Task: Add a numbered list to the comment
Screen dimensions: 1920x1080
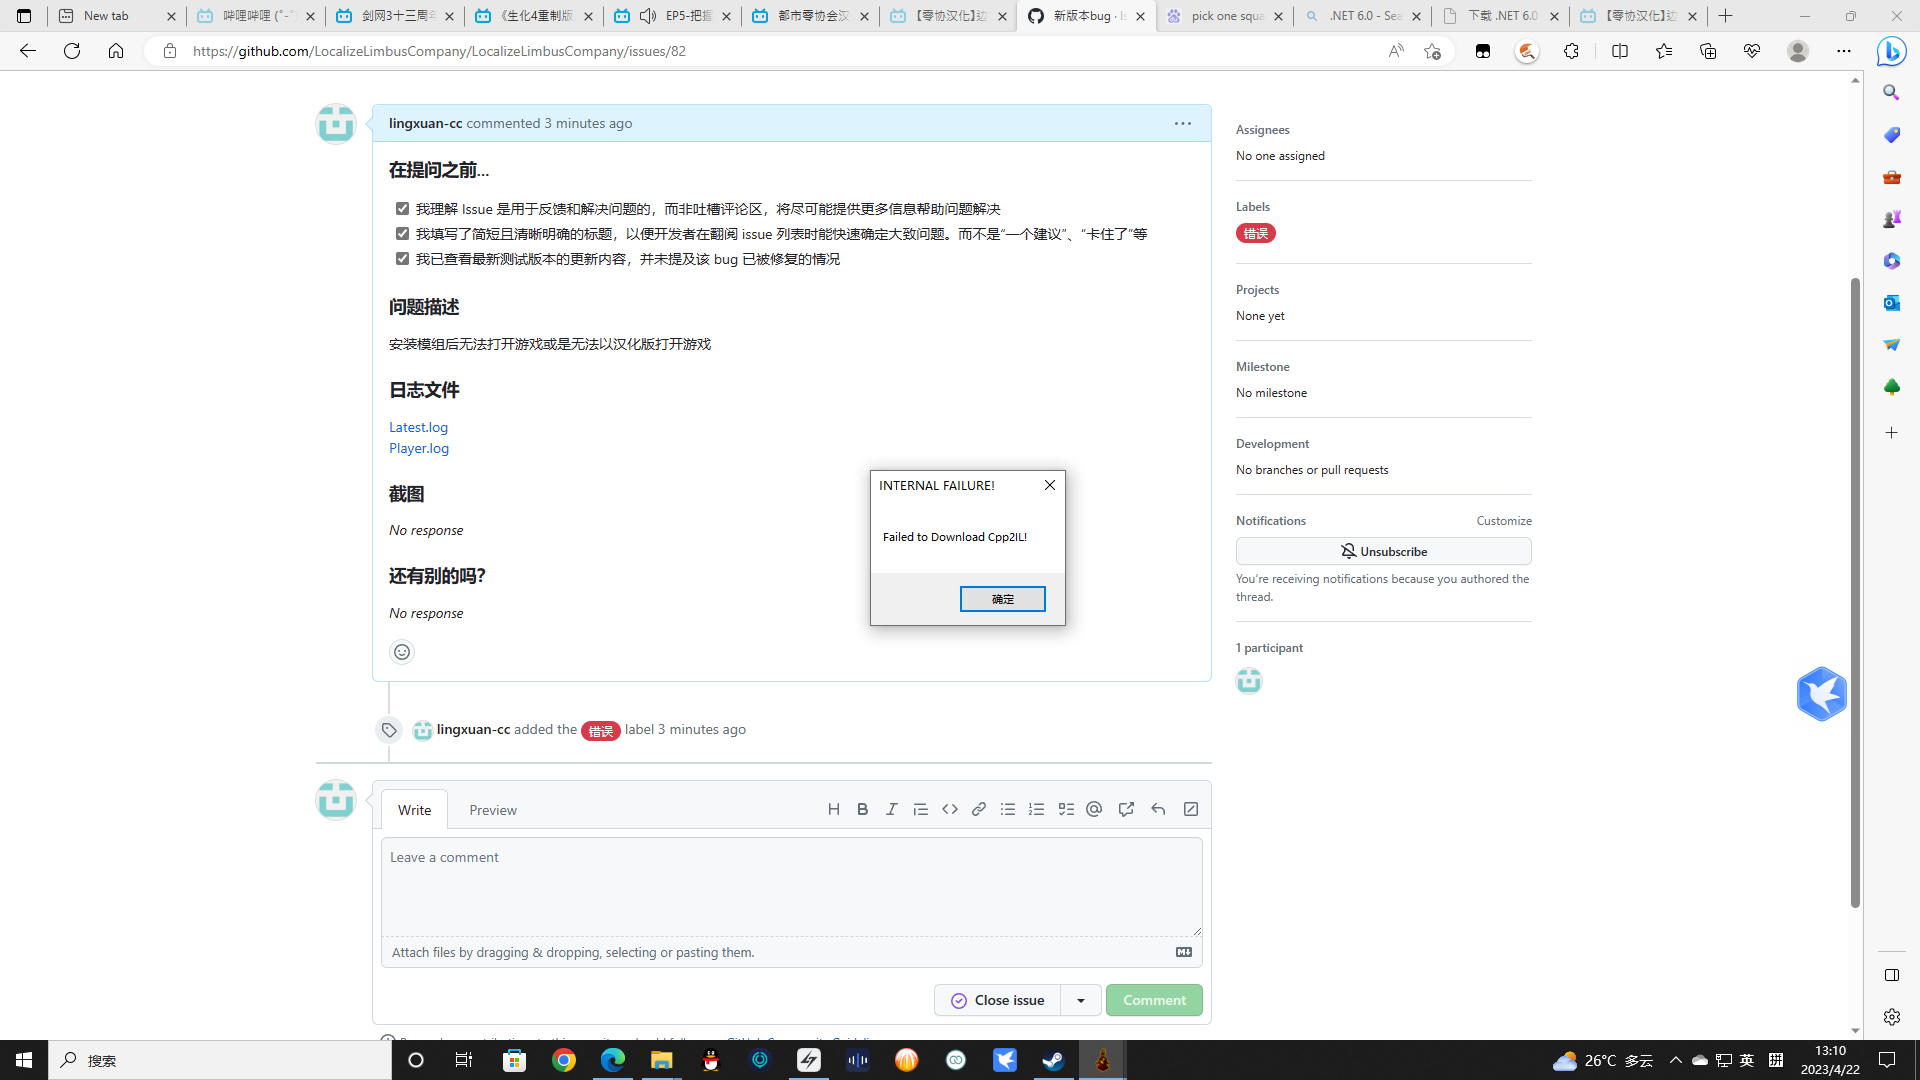Action: tap(1036, 808)
